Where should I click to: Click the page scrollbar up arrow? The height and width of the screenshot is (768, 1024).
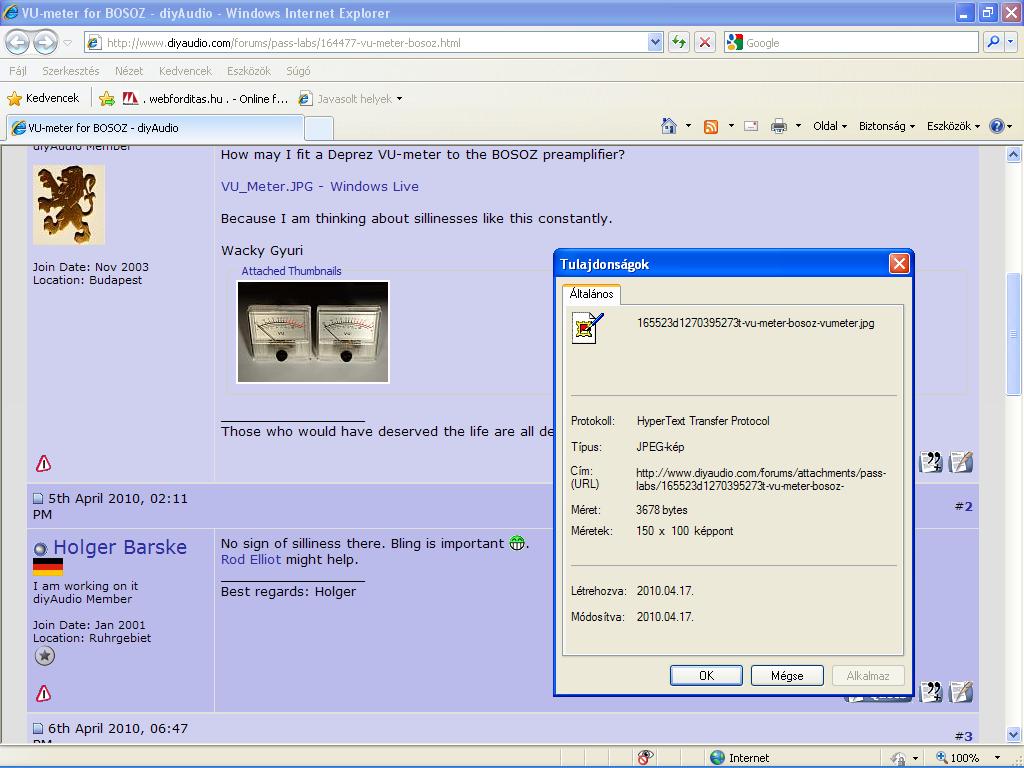click(1013, 155)
